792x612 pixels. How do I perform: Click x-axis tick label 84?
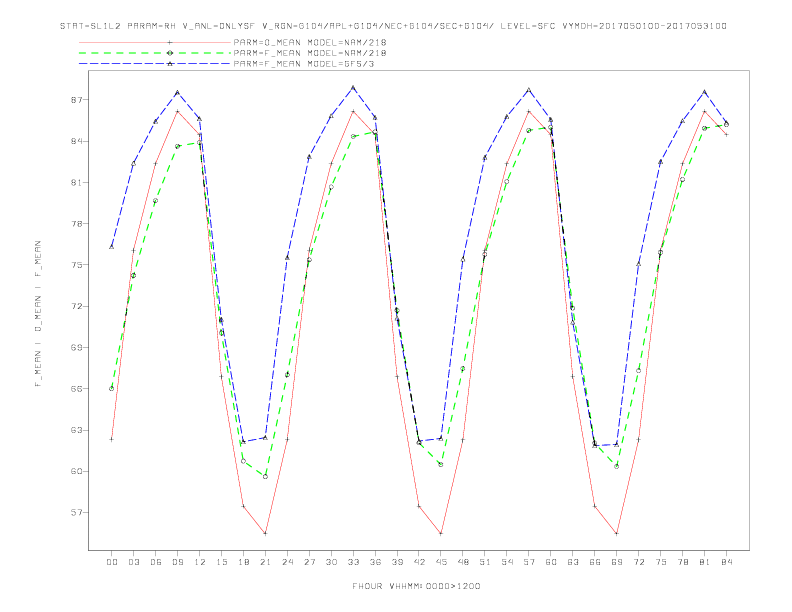tap(727, 562)
